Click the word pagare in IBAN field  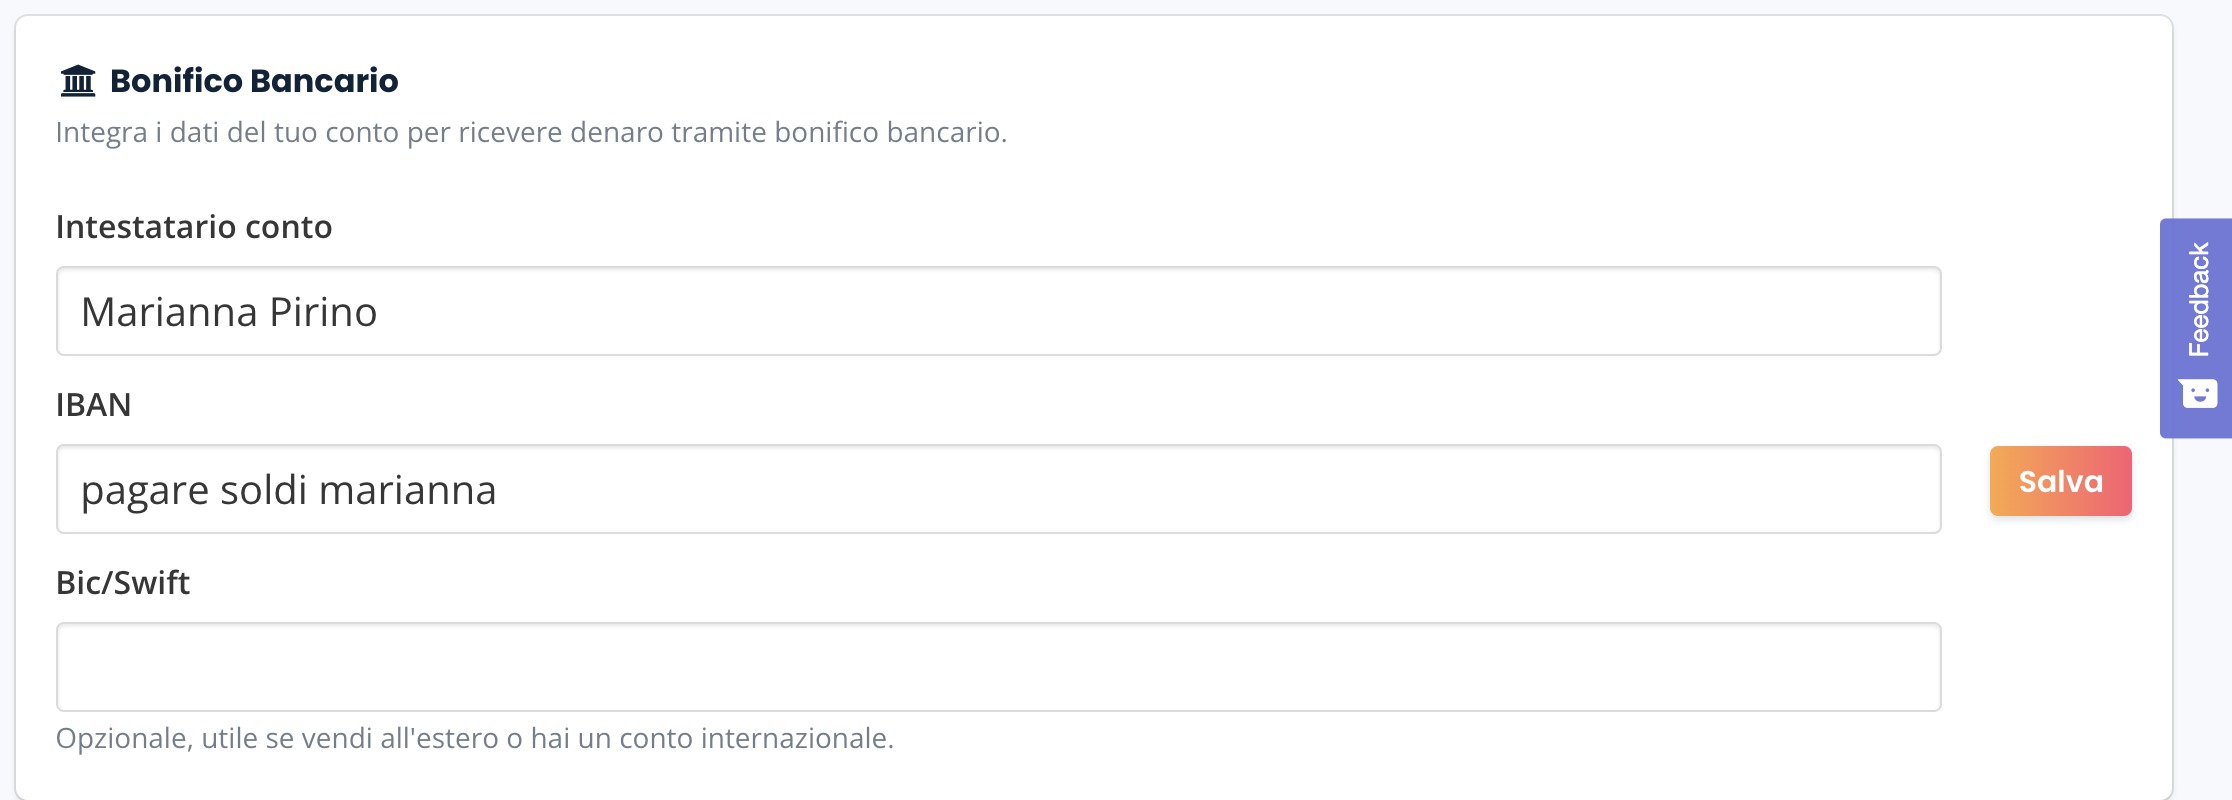pyautogui.click(x=144, y=491)
